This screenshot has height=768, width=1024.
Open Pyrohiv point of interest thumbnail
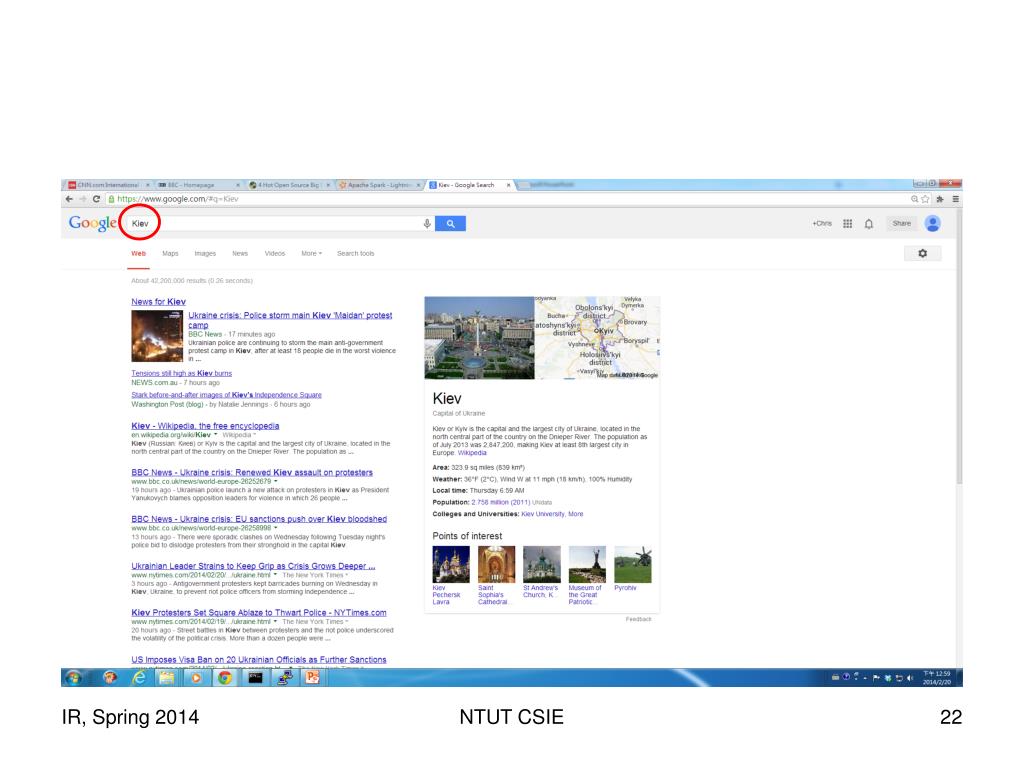point(633,564)
